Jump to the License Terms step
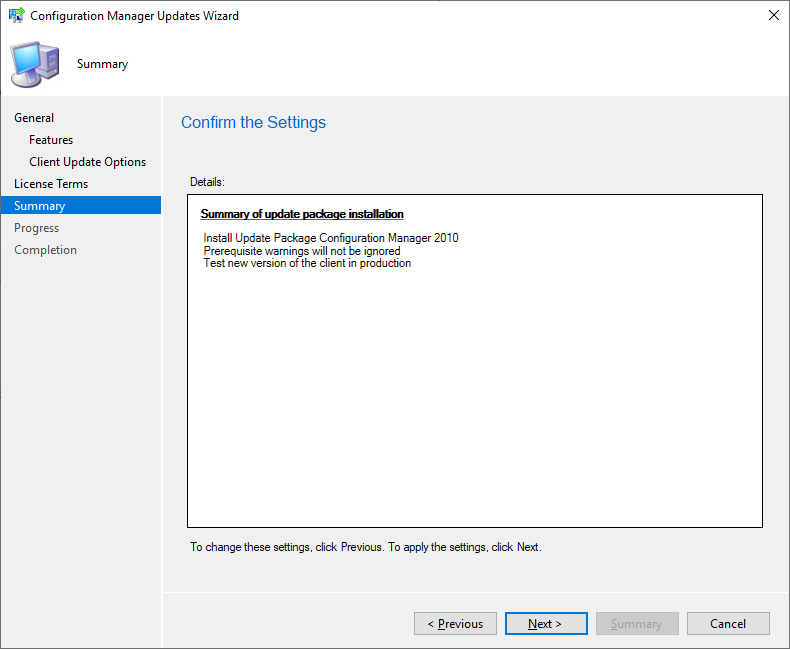Viewport: 790px width, 649px height. [x=51, y=184]
